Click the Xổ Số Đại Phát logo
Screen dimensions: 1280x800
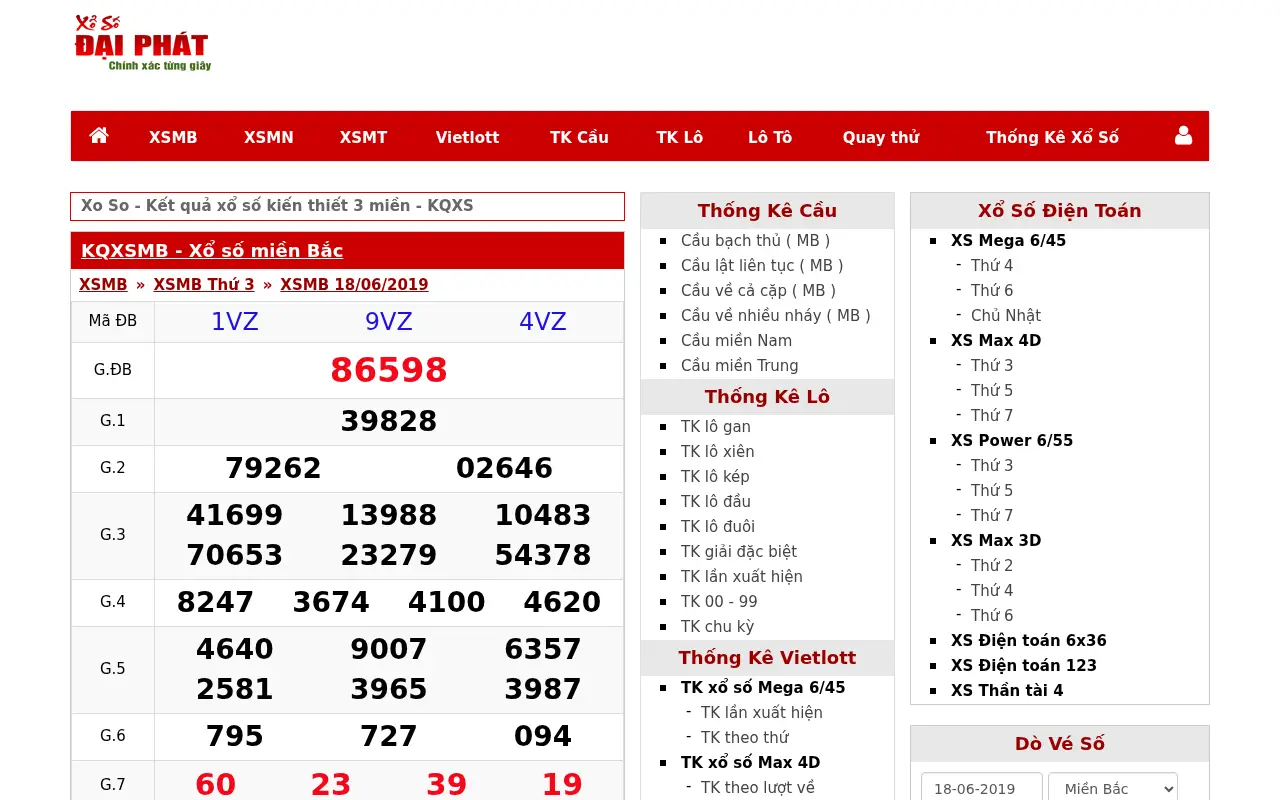[142, 43]
